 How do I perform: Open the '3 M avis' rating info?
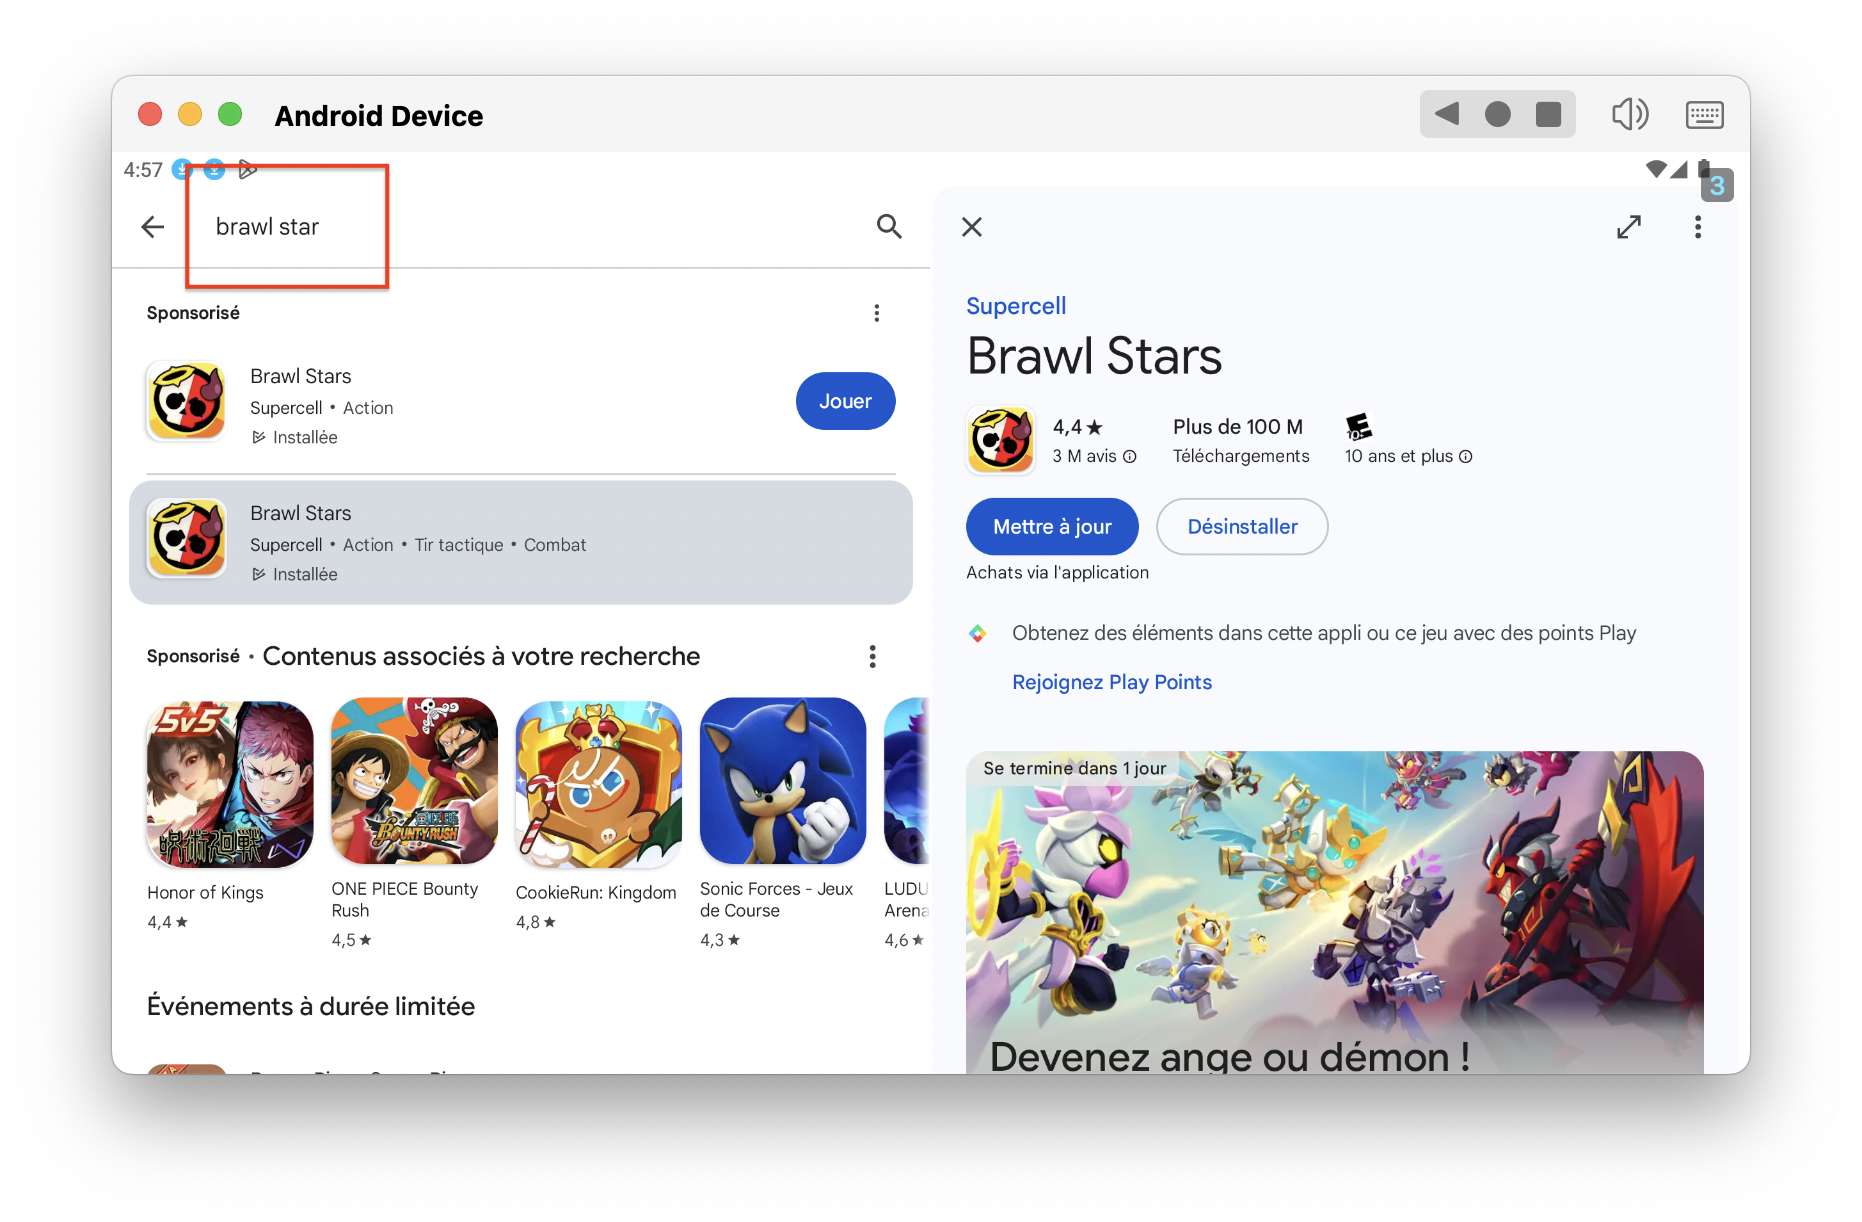[1094, 456]
